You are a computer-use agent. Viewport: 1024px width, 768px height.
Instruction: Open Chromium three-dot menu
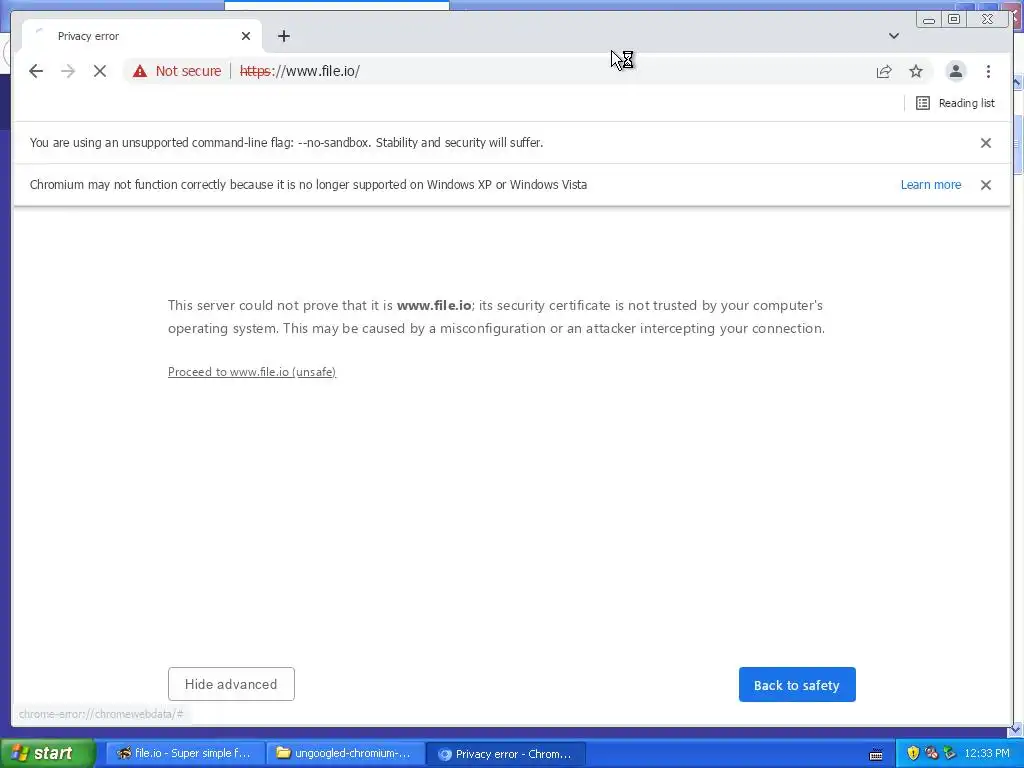(988, 71)
